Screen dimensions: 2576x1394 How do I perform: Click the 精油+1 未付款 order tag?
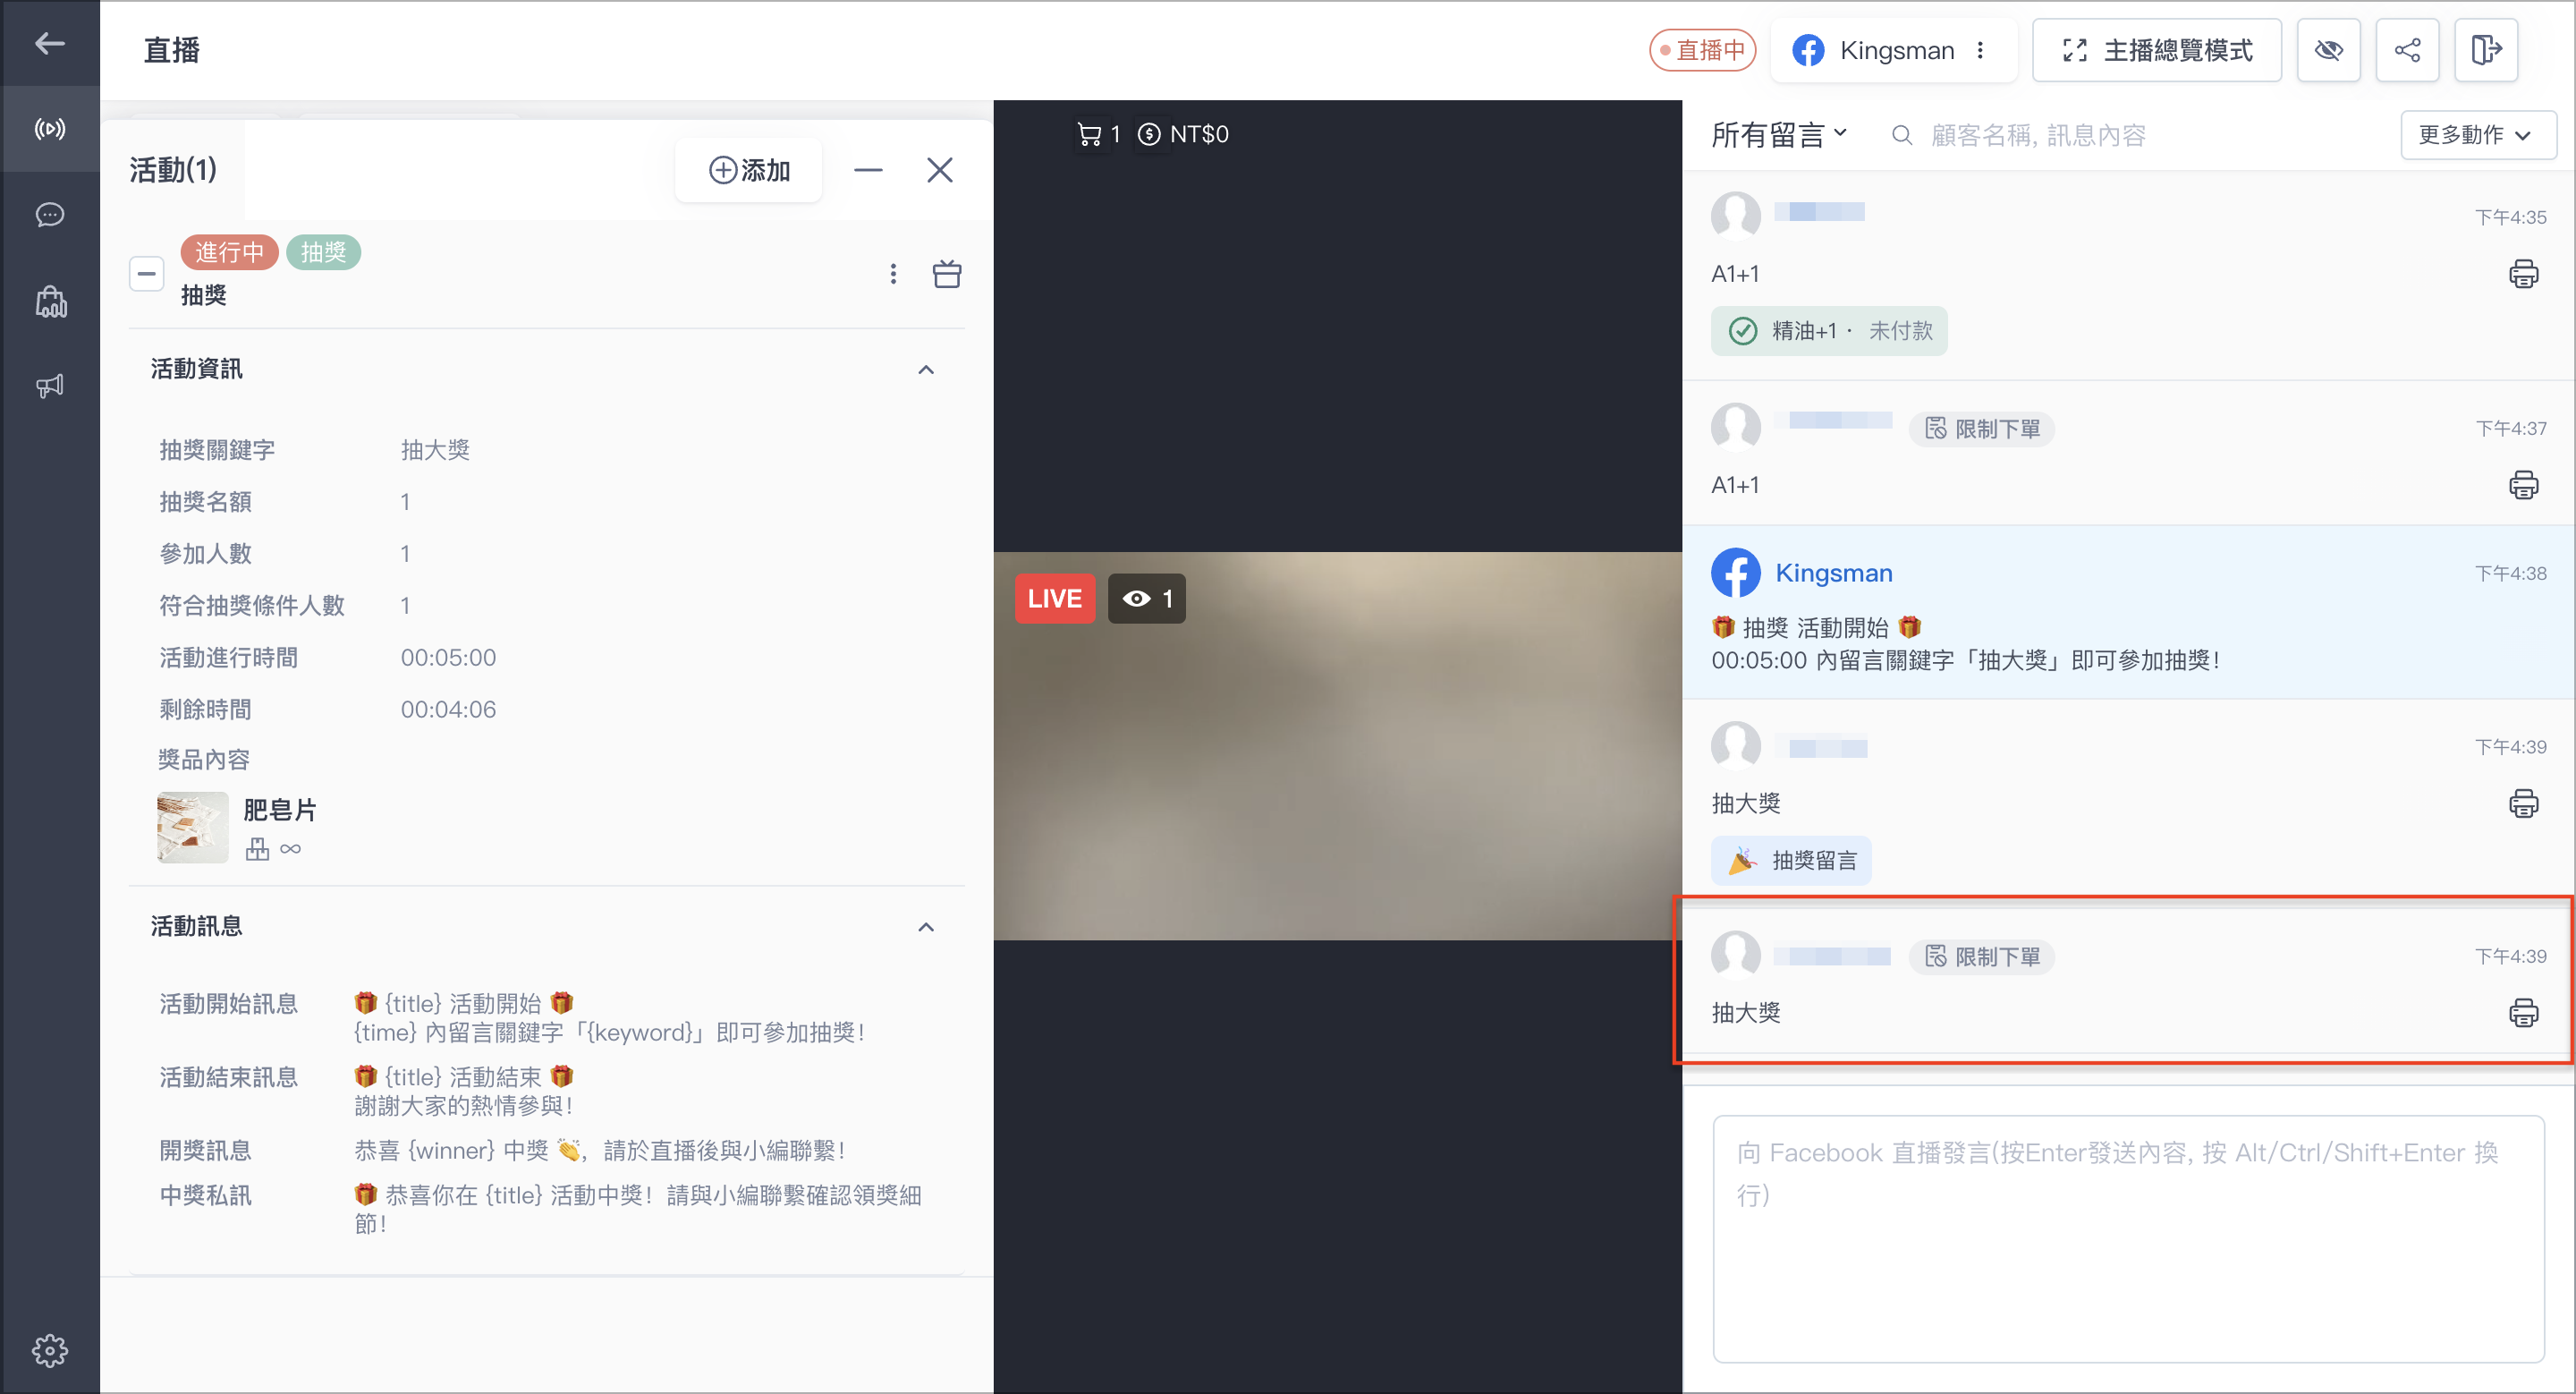pos(1828,331)
